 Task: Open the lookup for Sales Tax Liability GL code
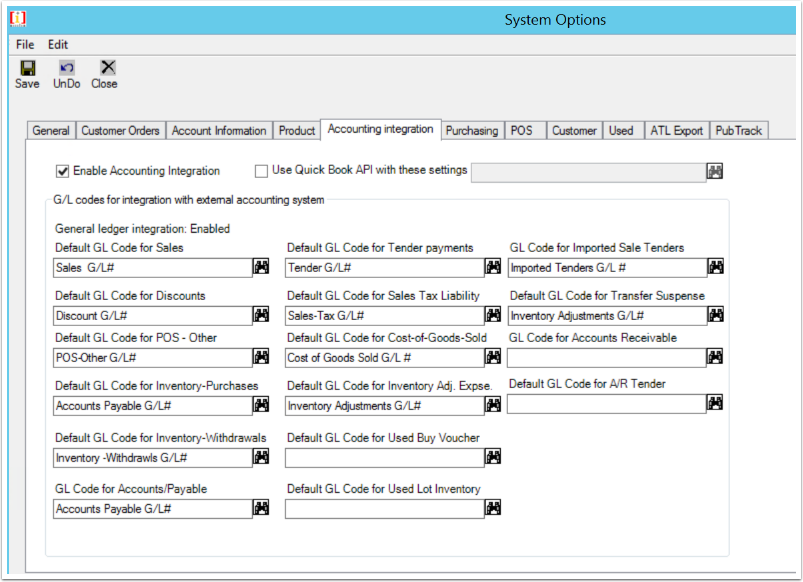(493, 315)
